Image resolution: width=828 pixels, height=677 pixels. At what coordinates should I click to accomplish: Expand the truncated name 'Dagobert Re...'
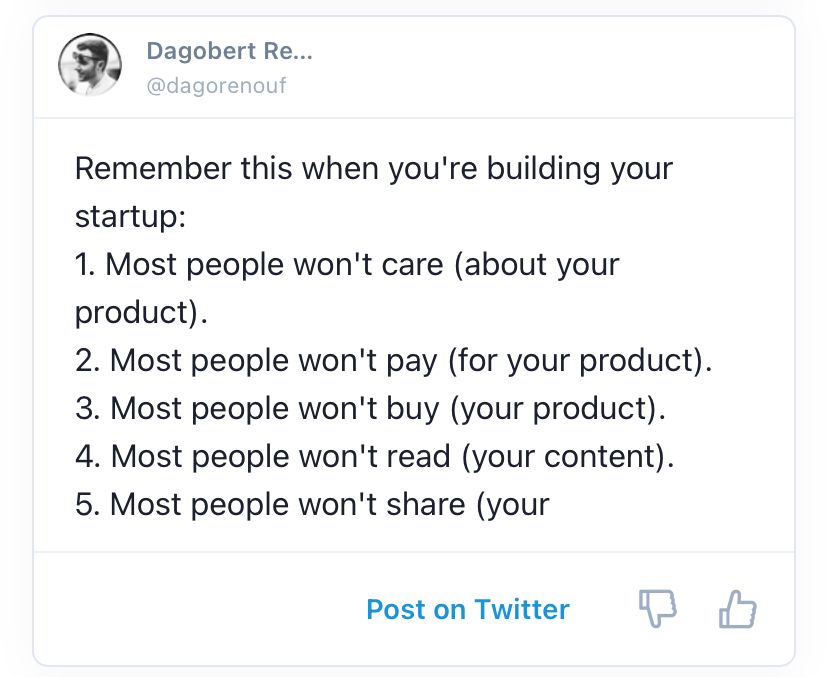(x=230, y=52)
